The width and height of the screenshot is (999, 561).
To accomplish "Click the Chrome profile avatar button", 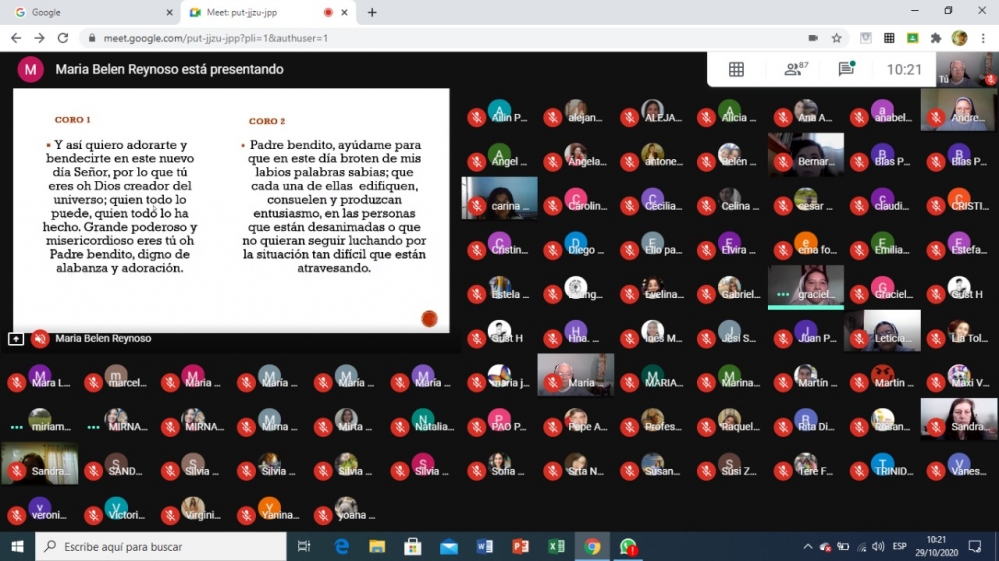I will coord(959,38).
